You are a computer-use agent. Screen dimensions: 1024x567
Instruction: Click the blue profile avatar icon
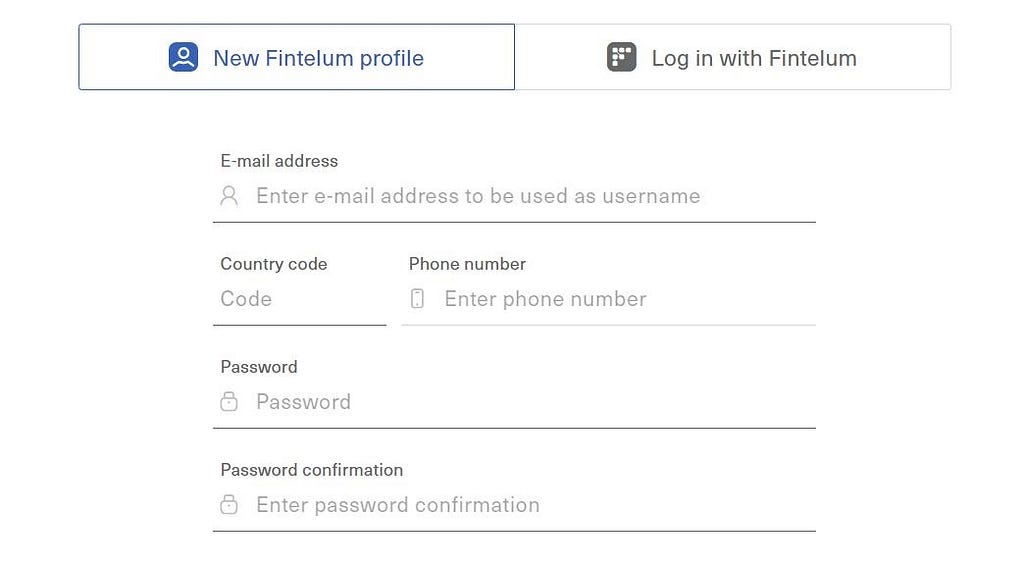[183, 57]
